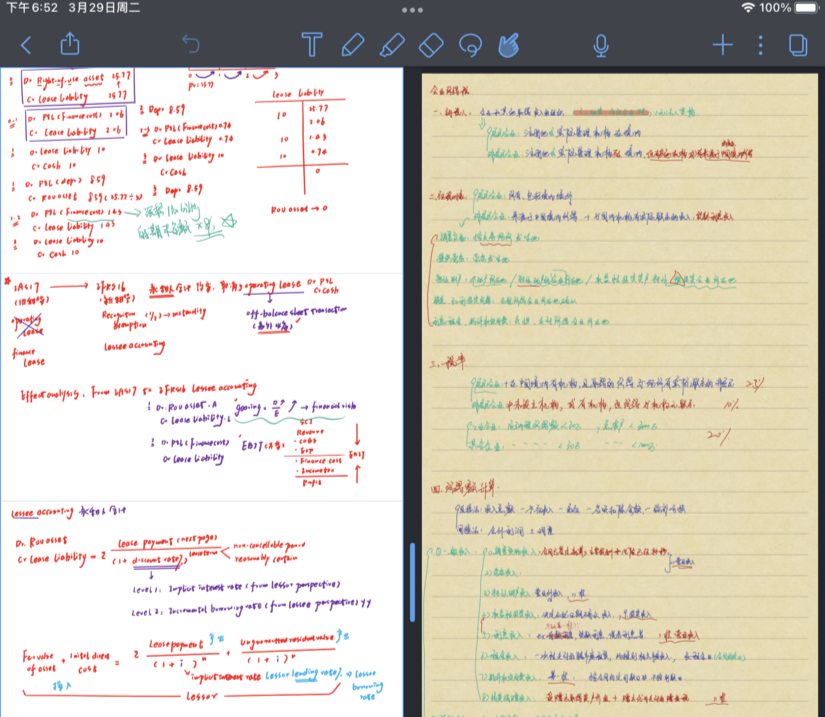Open the page manager view
The width and height of the screenshot is (825, 717).
click(798, 45)
